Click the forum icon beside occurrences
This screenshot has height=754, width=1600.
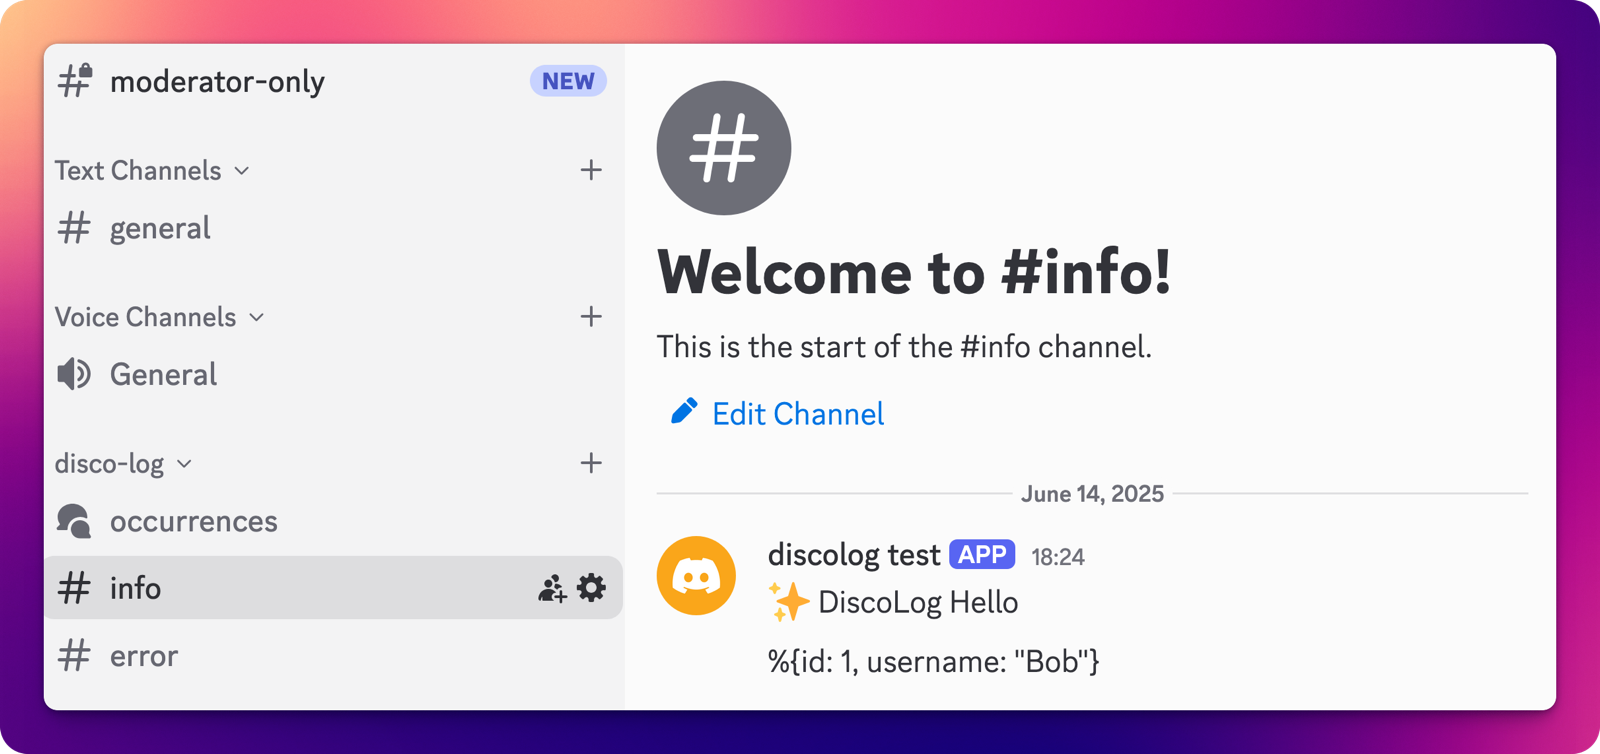pos(74,521)
